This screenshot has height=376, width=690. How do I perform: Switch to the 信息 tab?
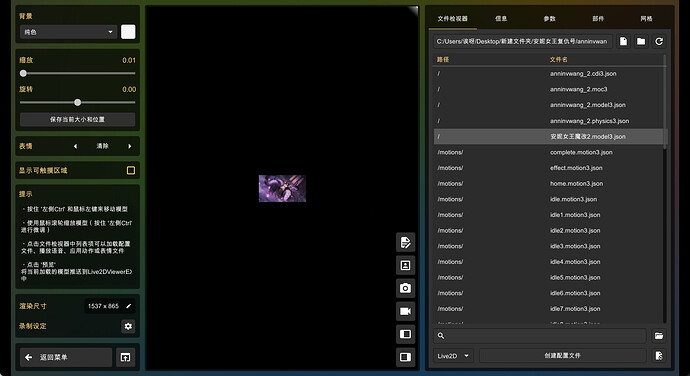pyautogui.click(x=501, y=18)
